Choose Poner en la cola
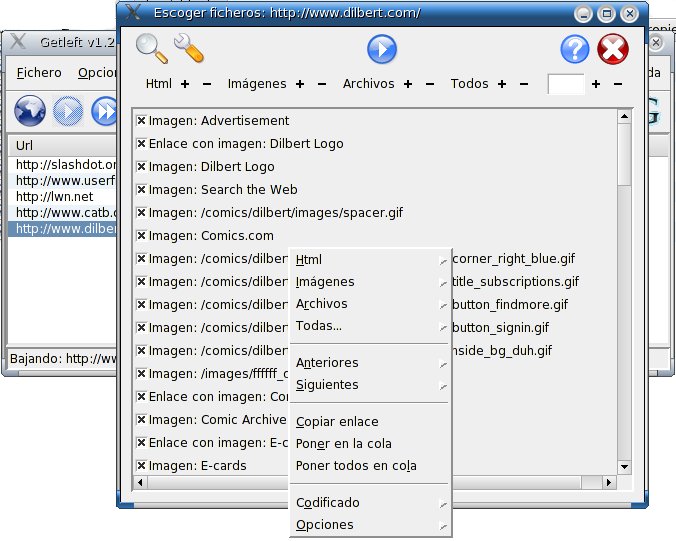Viewport: 676px width, 541px height. click(371, 444)
